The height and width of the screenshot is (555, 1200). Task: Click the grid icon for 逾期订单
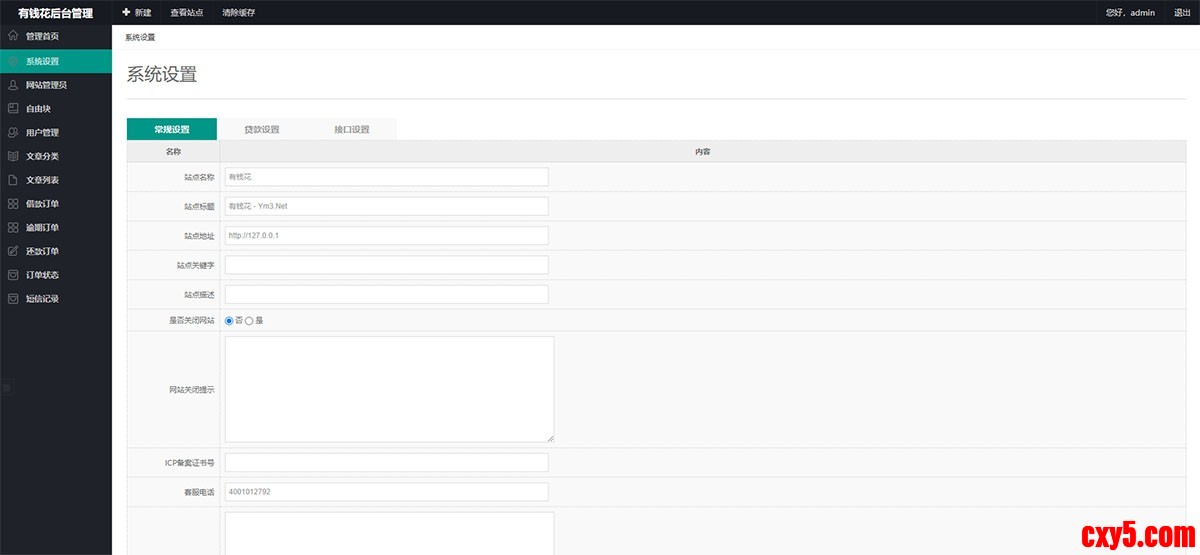(x=13, y=227)
